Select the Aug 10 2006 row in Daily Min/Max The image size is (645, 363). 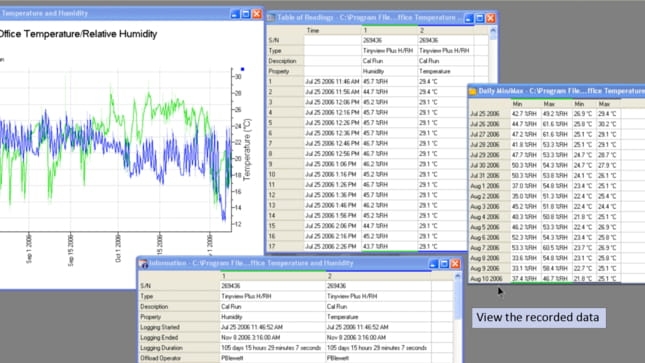pyautogui.click(x=490, y=279)
